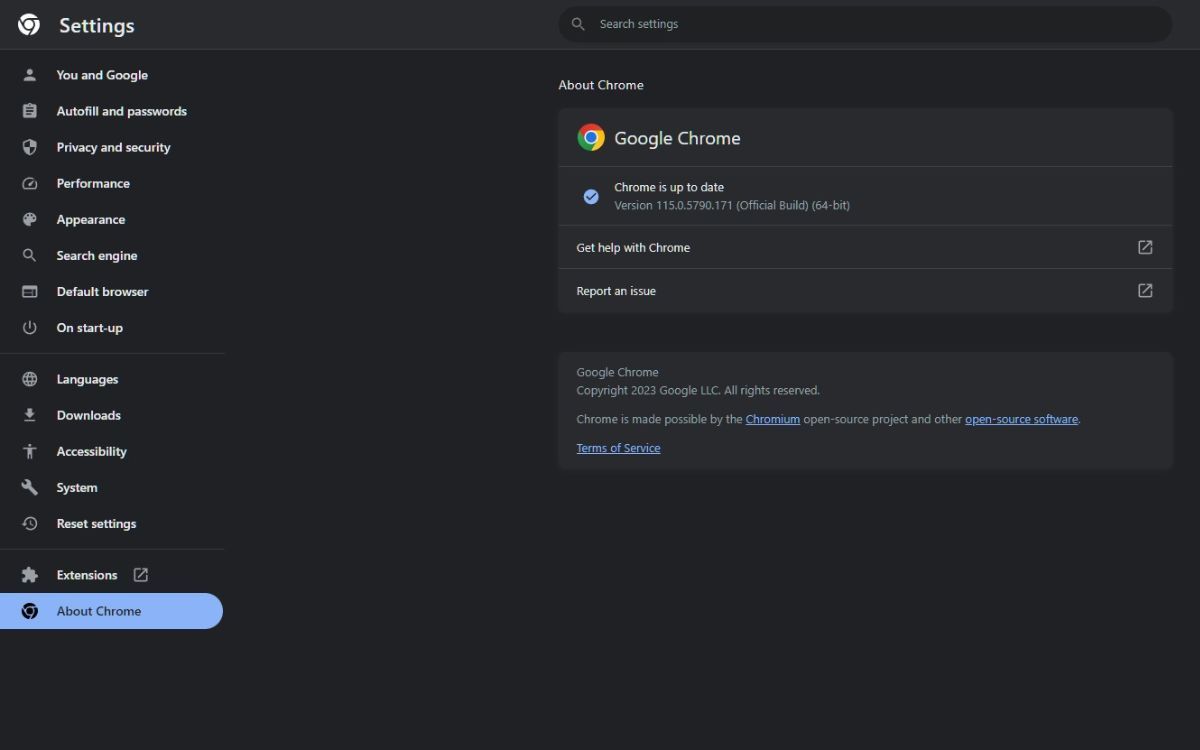The image size is (1200, 750).
Task: Open the Terms of Service link
Action: pyautogui.click(x=618, y=447)
